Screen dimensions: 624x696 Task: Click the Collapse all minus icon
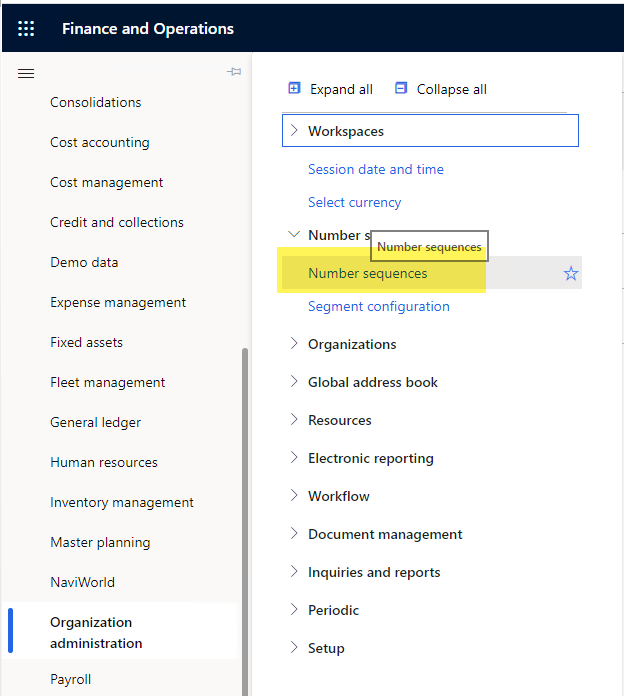401,88
